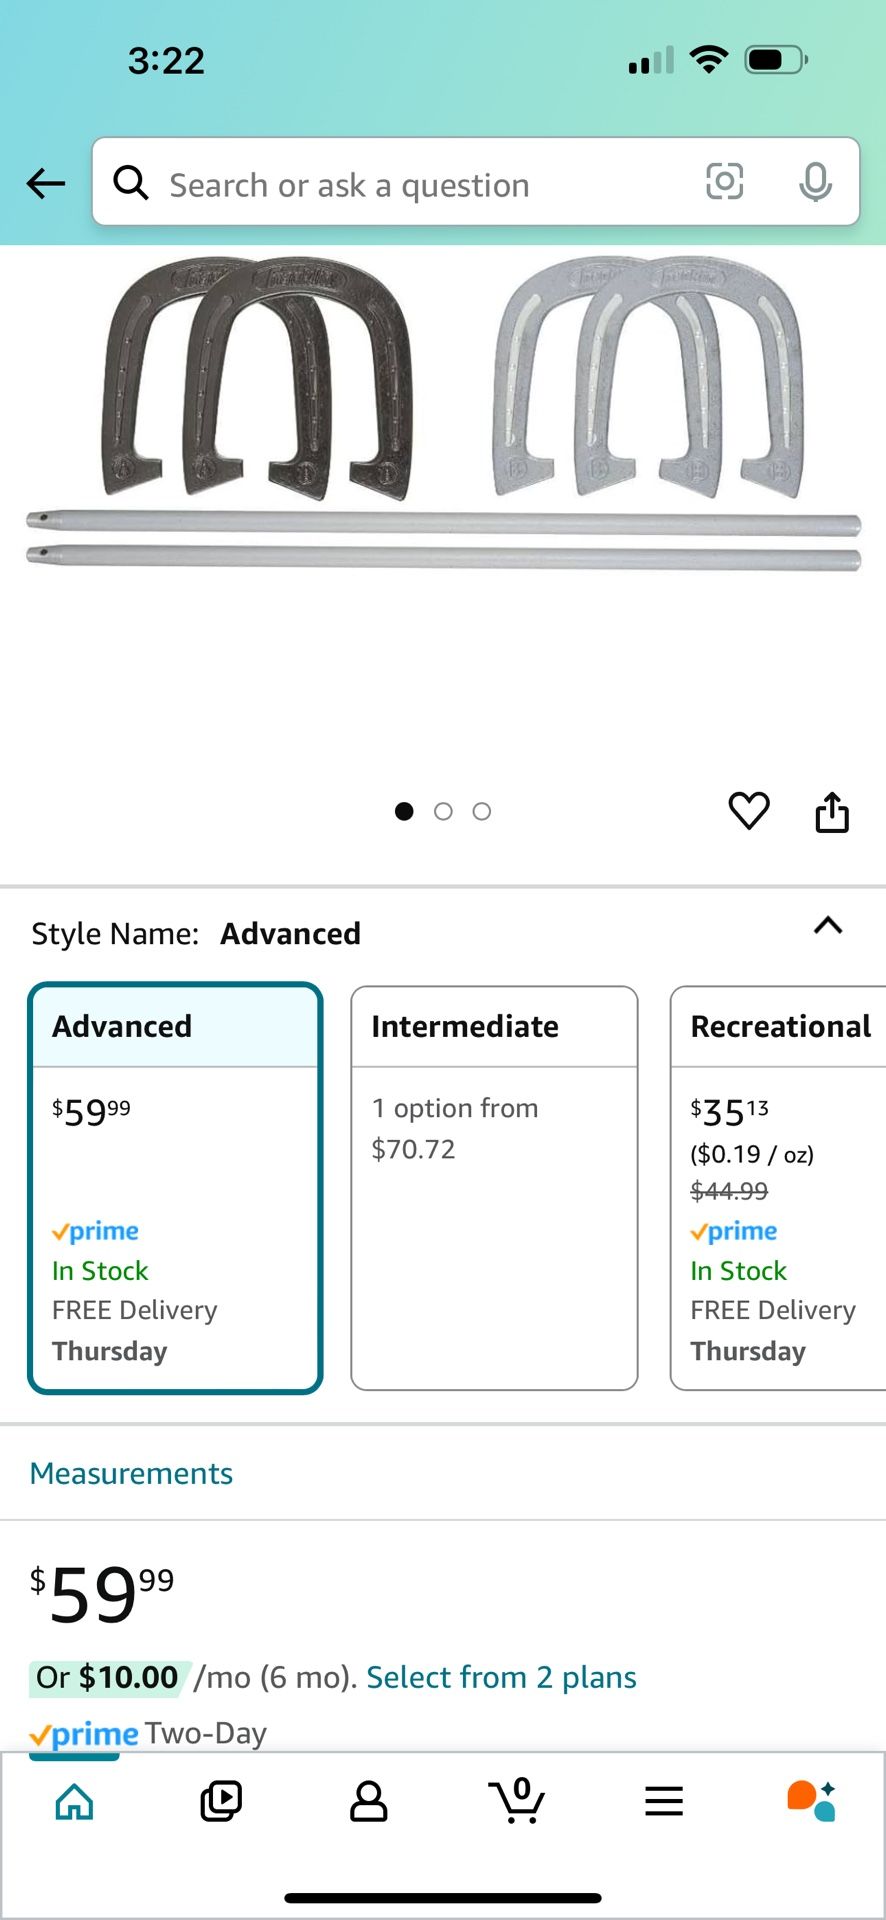Open camera lens search icon
886x1920 pixels.
(724, 182)
